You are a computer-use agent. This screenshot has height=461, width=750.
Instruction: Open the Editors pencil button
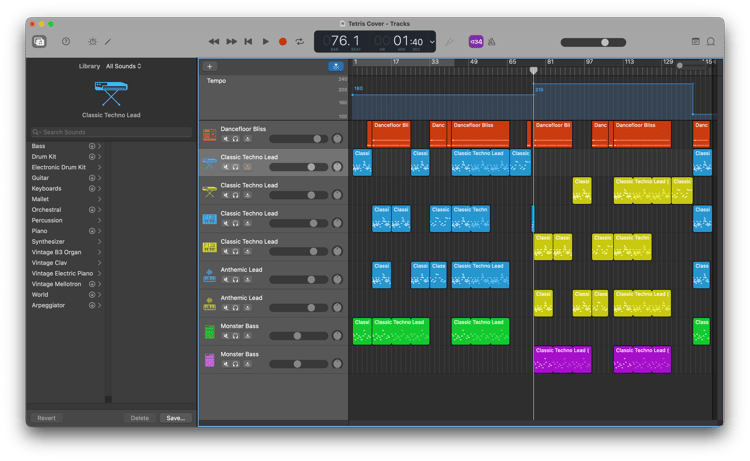tap(108, 42)
